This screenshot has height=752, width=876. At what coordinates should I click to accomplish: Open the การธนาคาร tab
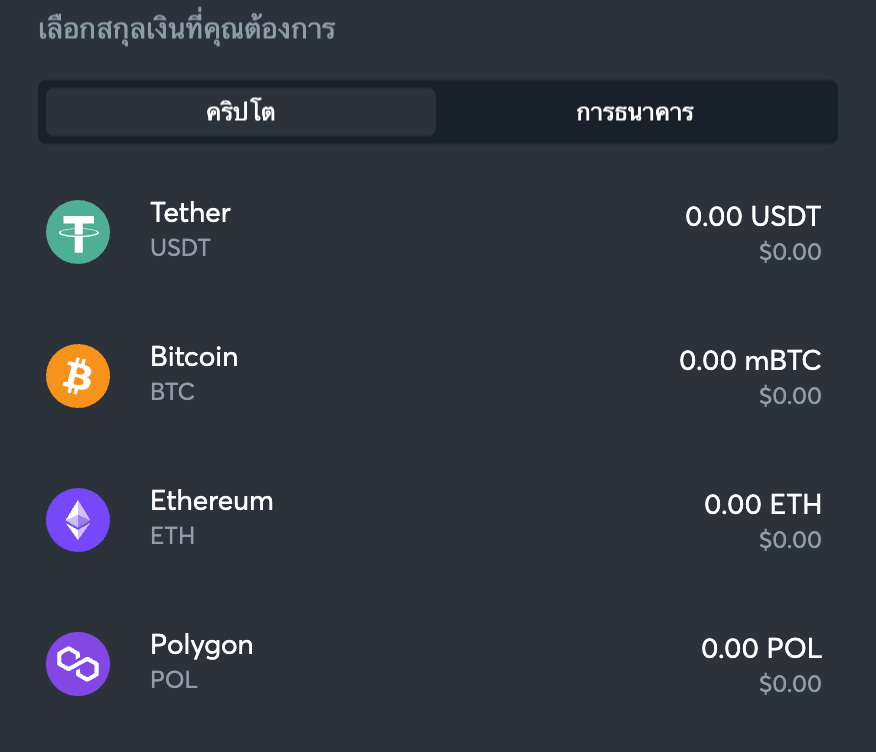(635, 112)
